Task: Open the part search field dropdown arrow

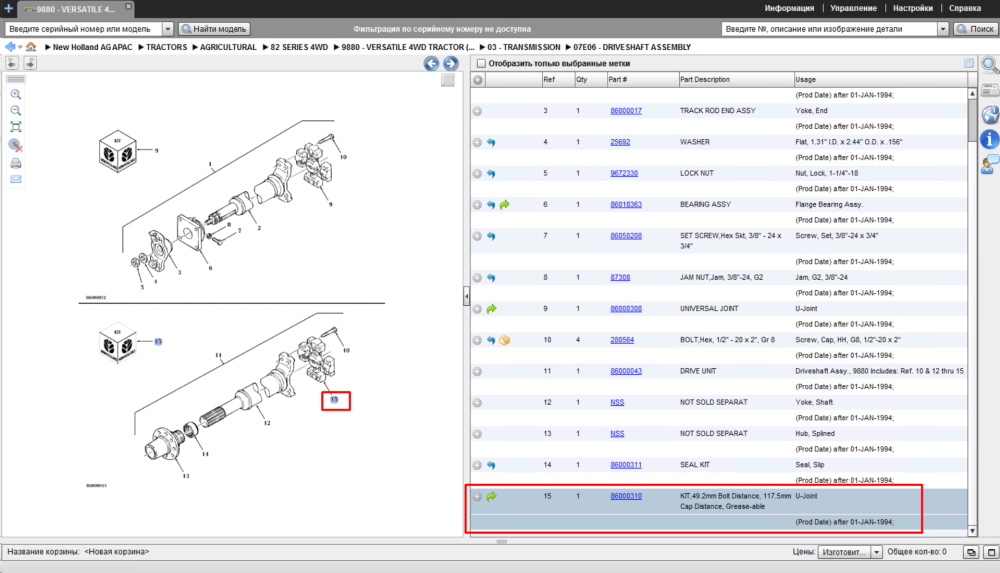Action: click(x=943, y=29)
